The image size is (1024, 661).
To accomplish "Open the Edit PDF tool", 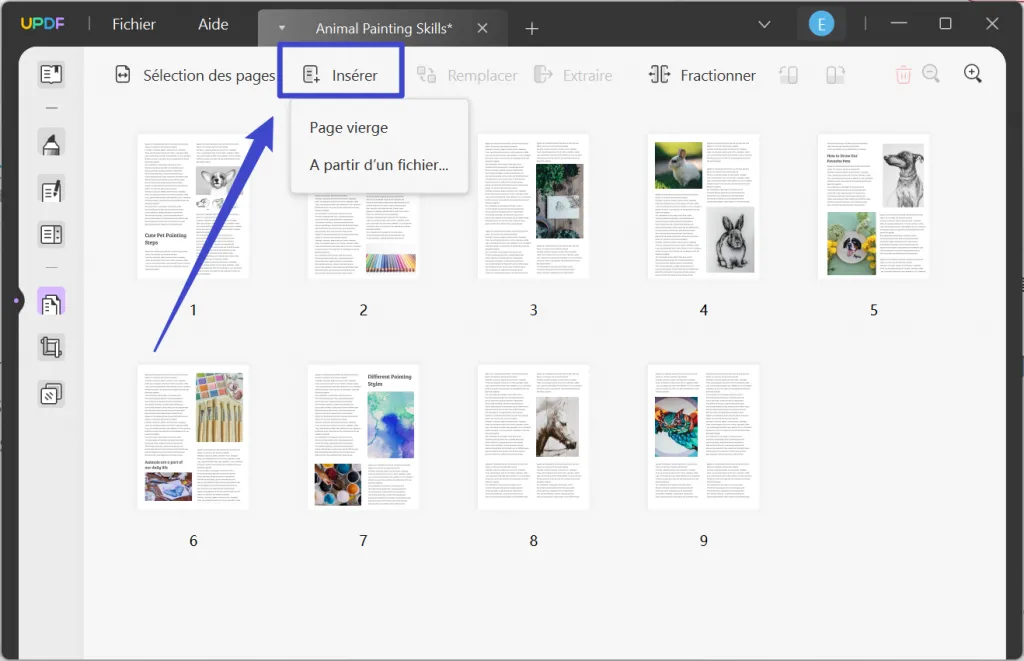I will pos(51,190).
